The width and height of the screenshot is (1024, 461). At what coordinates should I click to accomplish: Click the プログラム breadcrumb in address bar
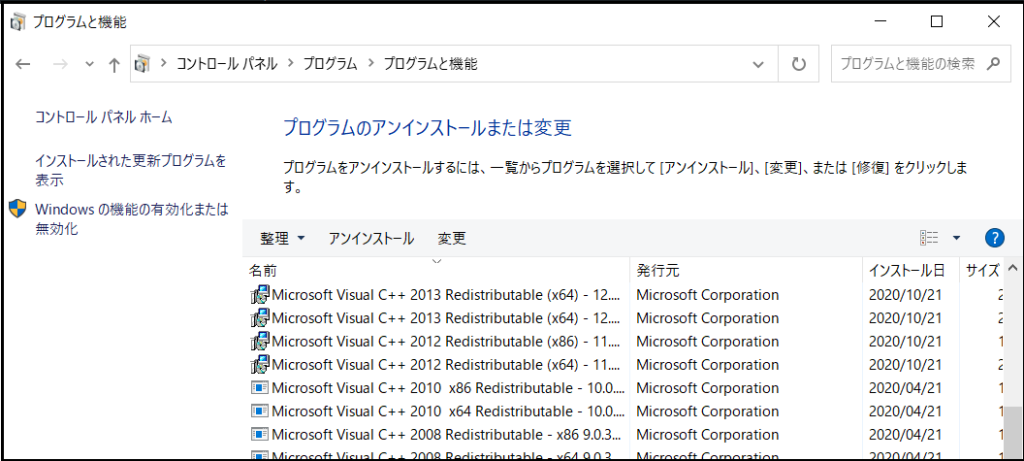pos(331,64)
